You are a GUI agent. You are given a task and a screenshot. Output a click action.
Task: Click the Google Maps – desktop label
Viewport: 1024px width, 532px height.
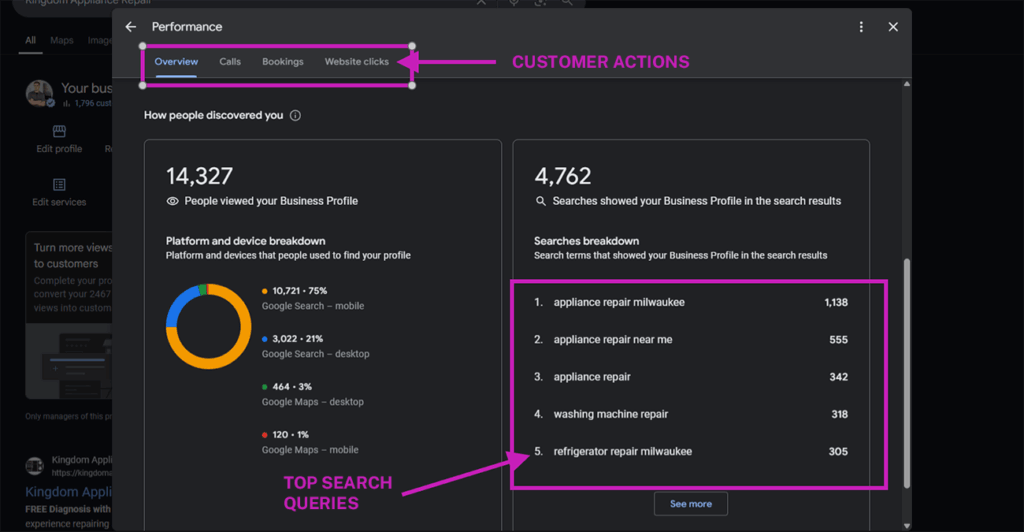(313, 401)
